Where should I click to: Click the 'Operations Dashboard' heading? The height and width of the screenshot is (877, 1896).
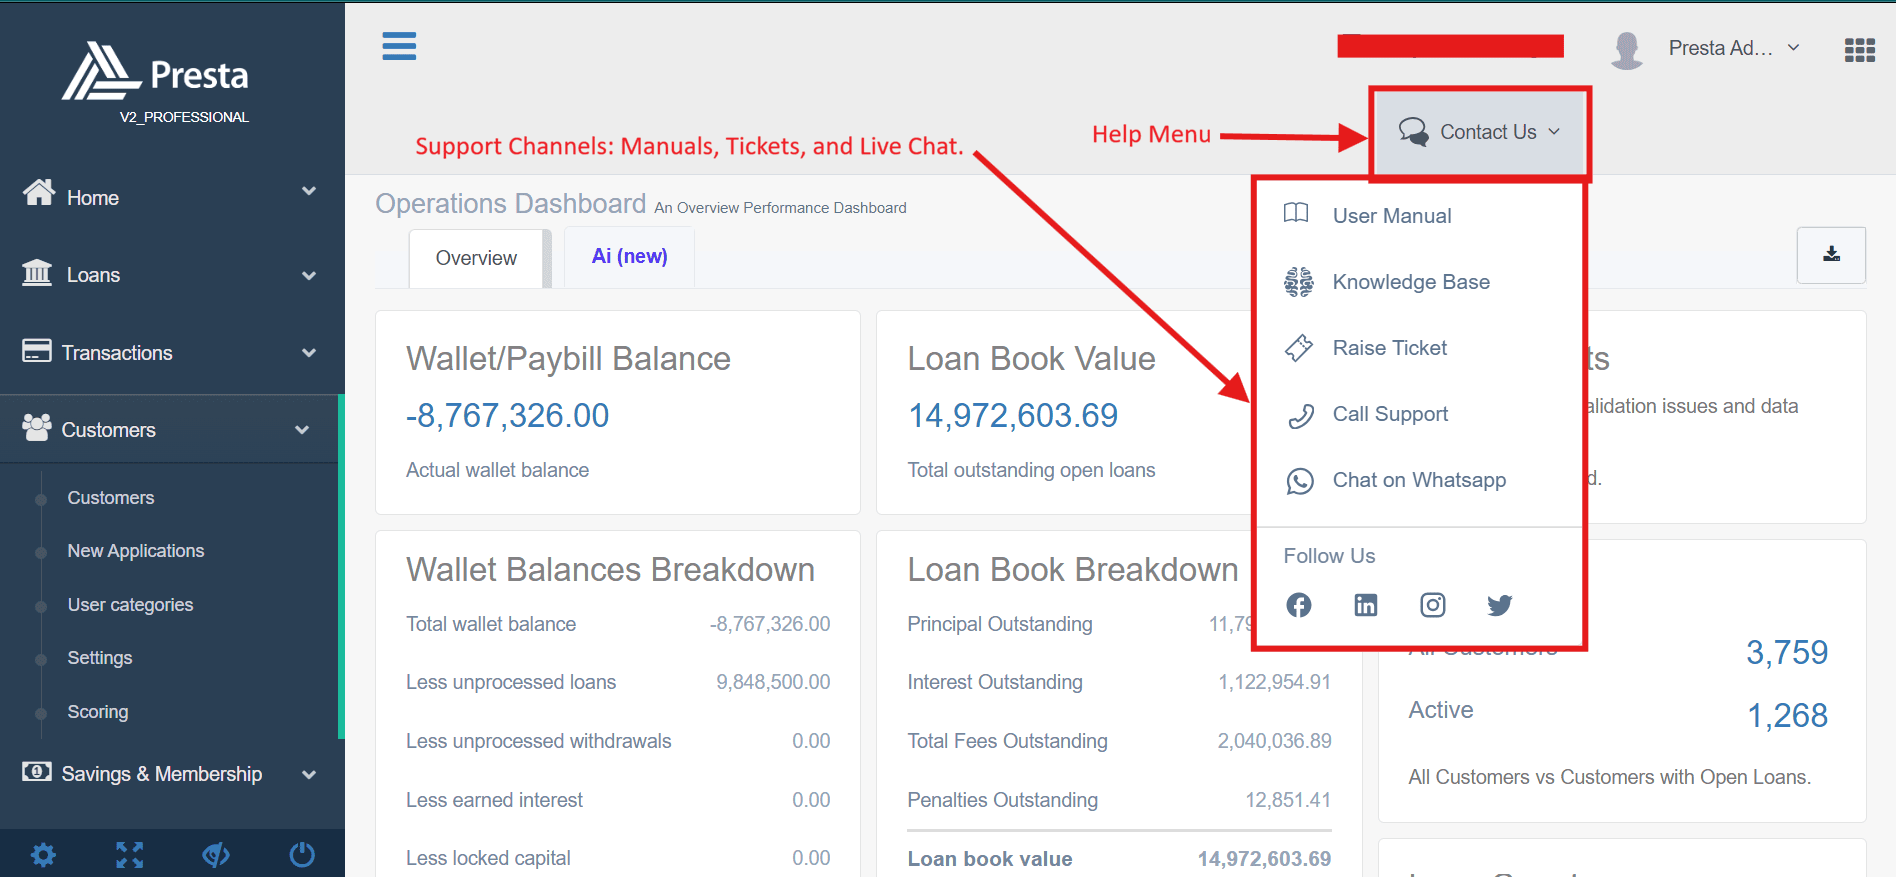511,203
